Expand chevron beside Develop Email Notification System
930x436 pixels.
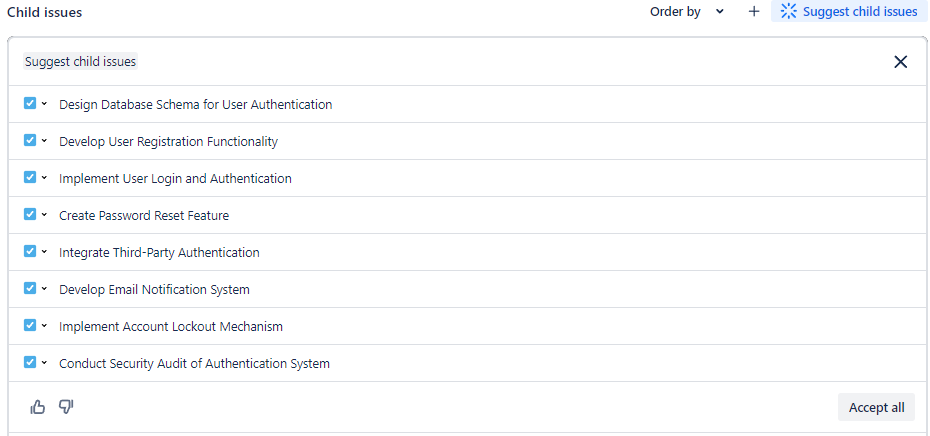[x=44, y=289]
